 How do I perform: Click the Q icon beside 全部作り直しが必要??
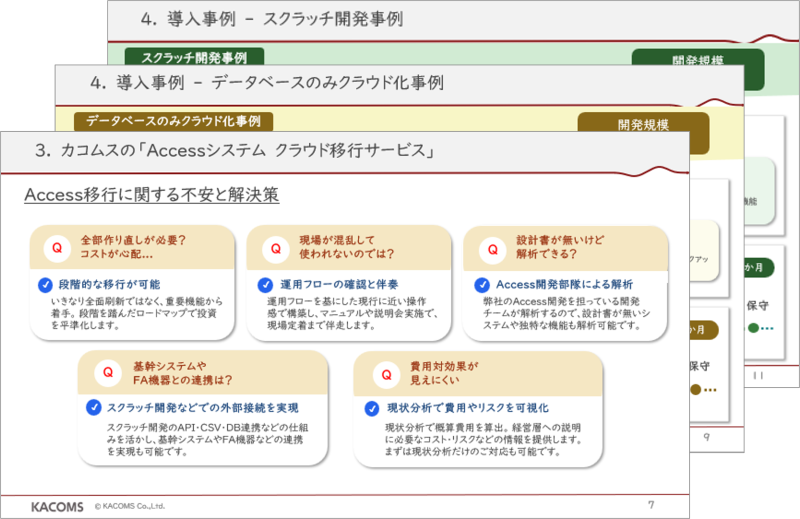57,246
